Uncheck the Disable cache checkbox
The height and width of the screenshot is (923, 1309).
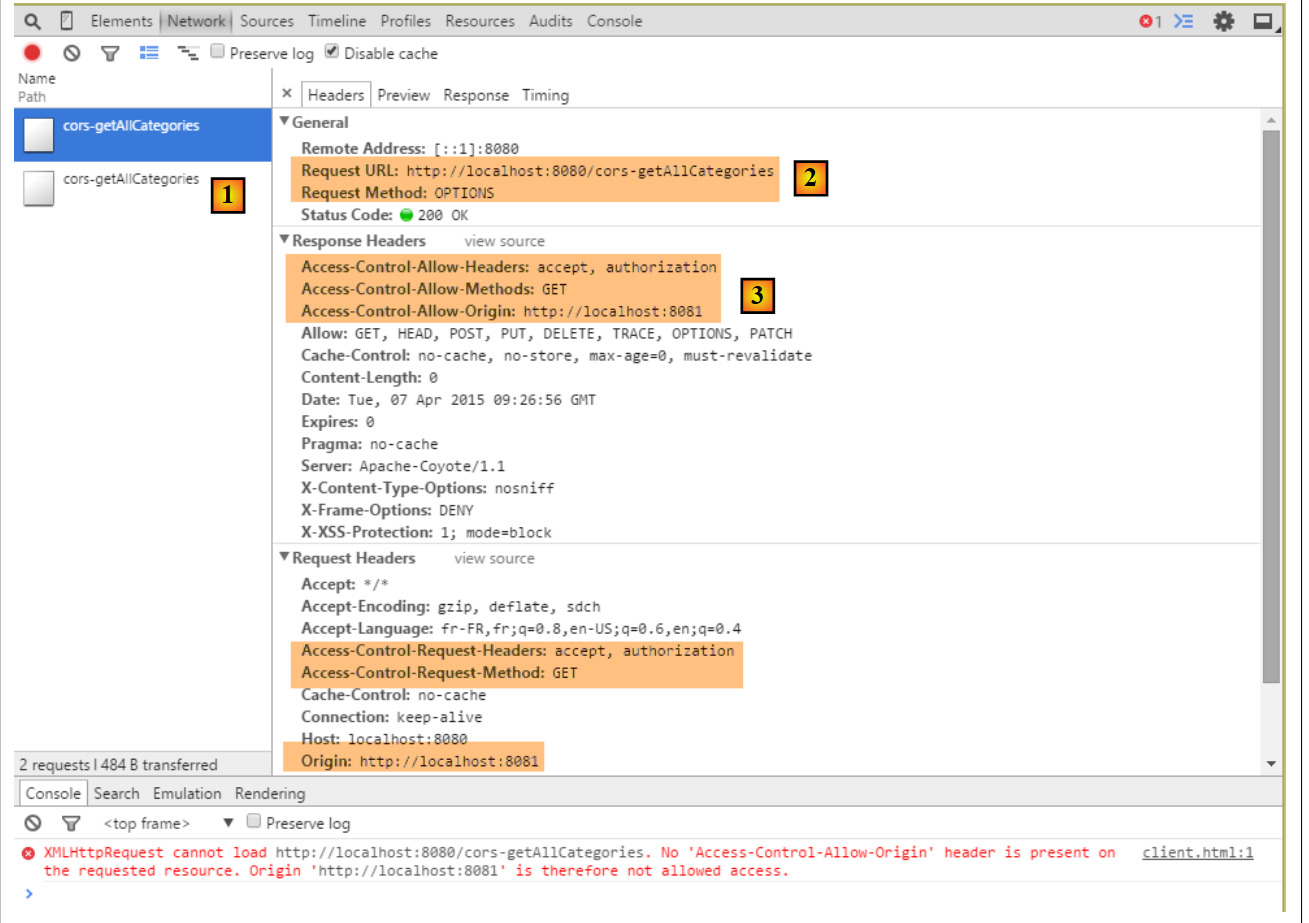click(332, 52)
